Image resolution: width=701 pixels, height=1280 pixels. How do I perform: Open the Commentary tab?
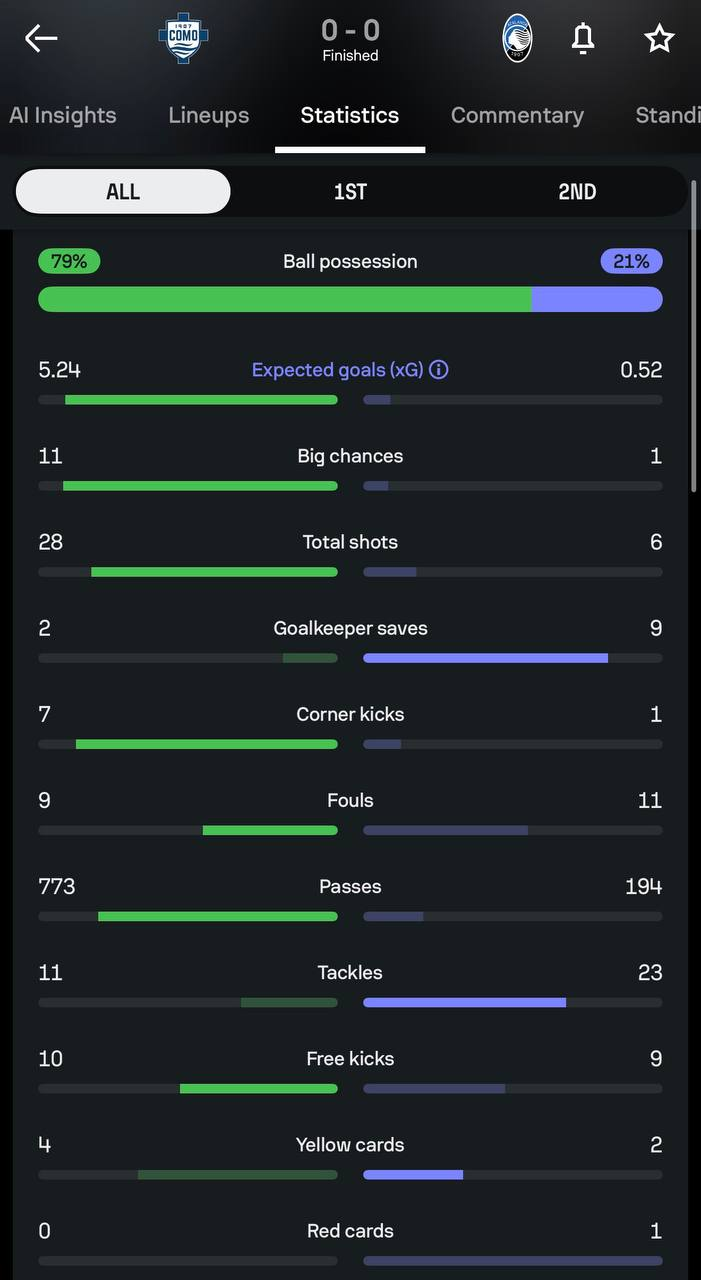517,115
